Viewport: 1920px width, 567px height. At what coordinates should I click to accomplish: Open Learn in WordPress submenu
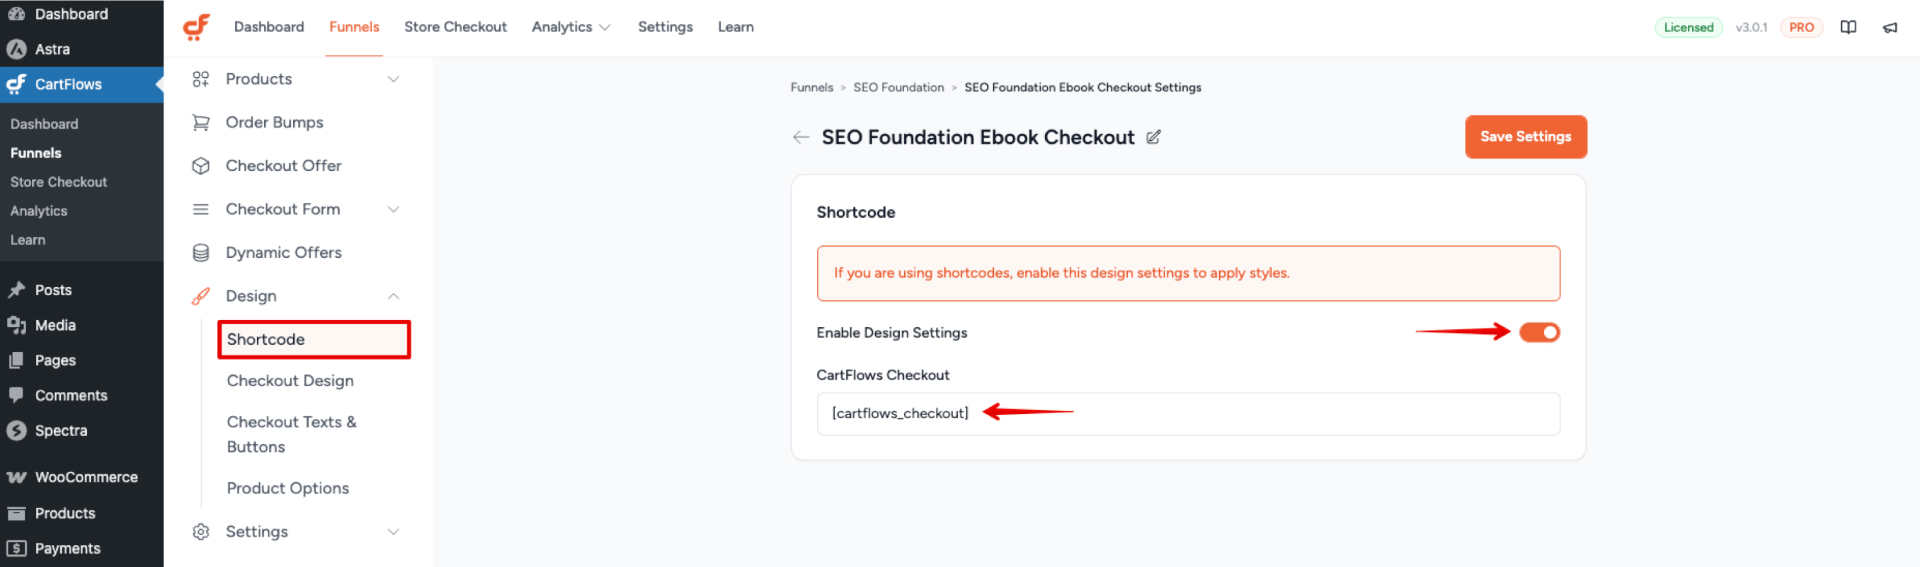(28, 240)
